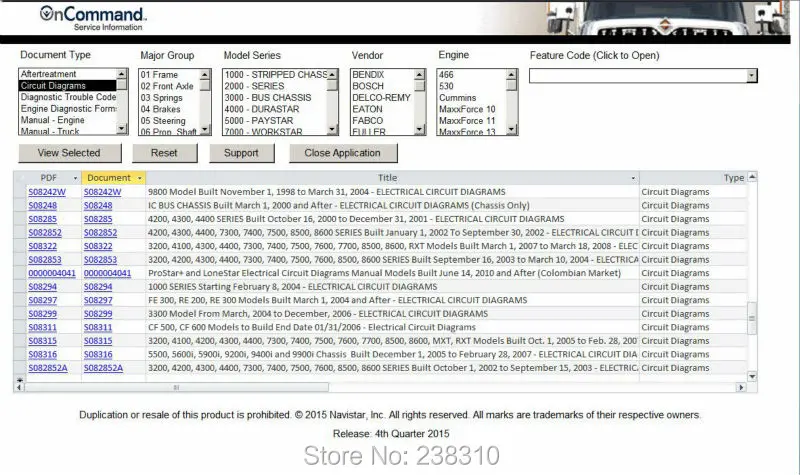Click up arrow of Engine list scrollbar

[512, 74]
